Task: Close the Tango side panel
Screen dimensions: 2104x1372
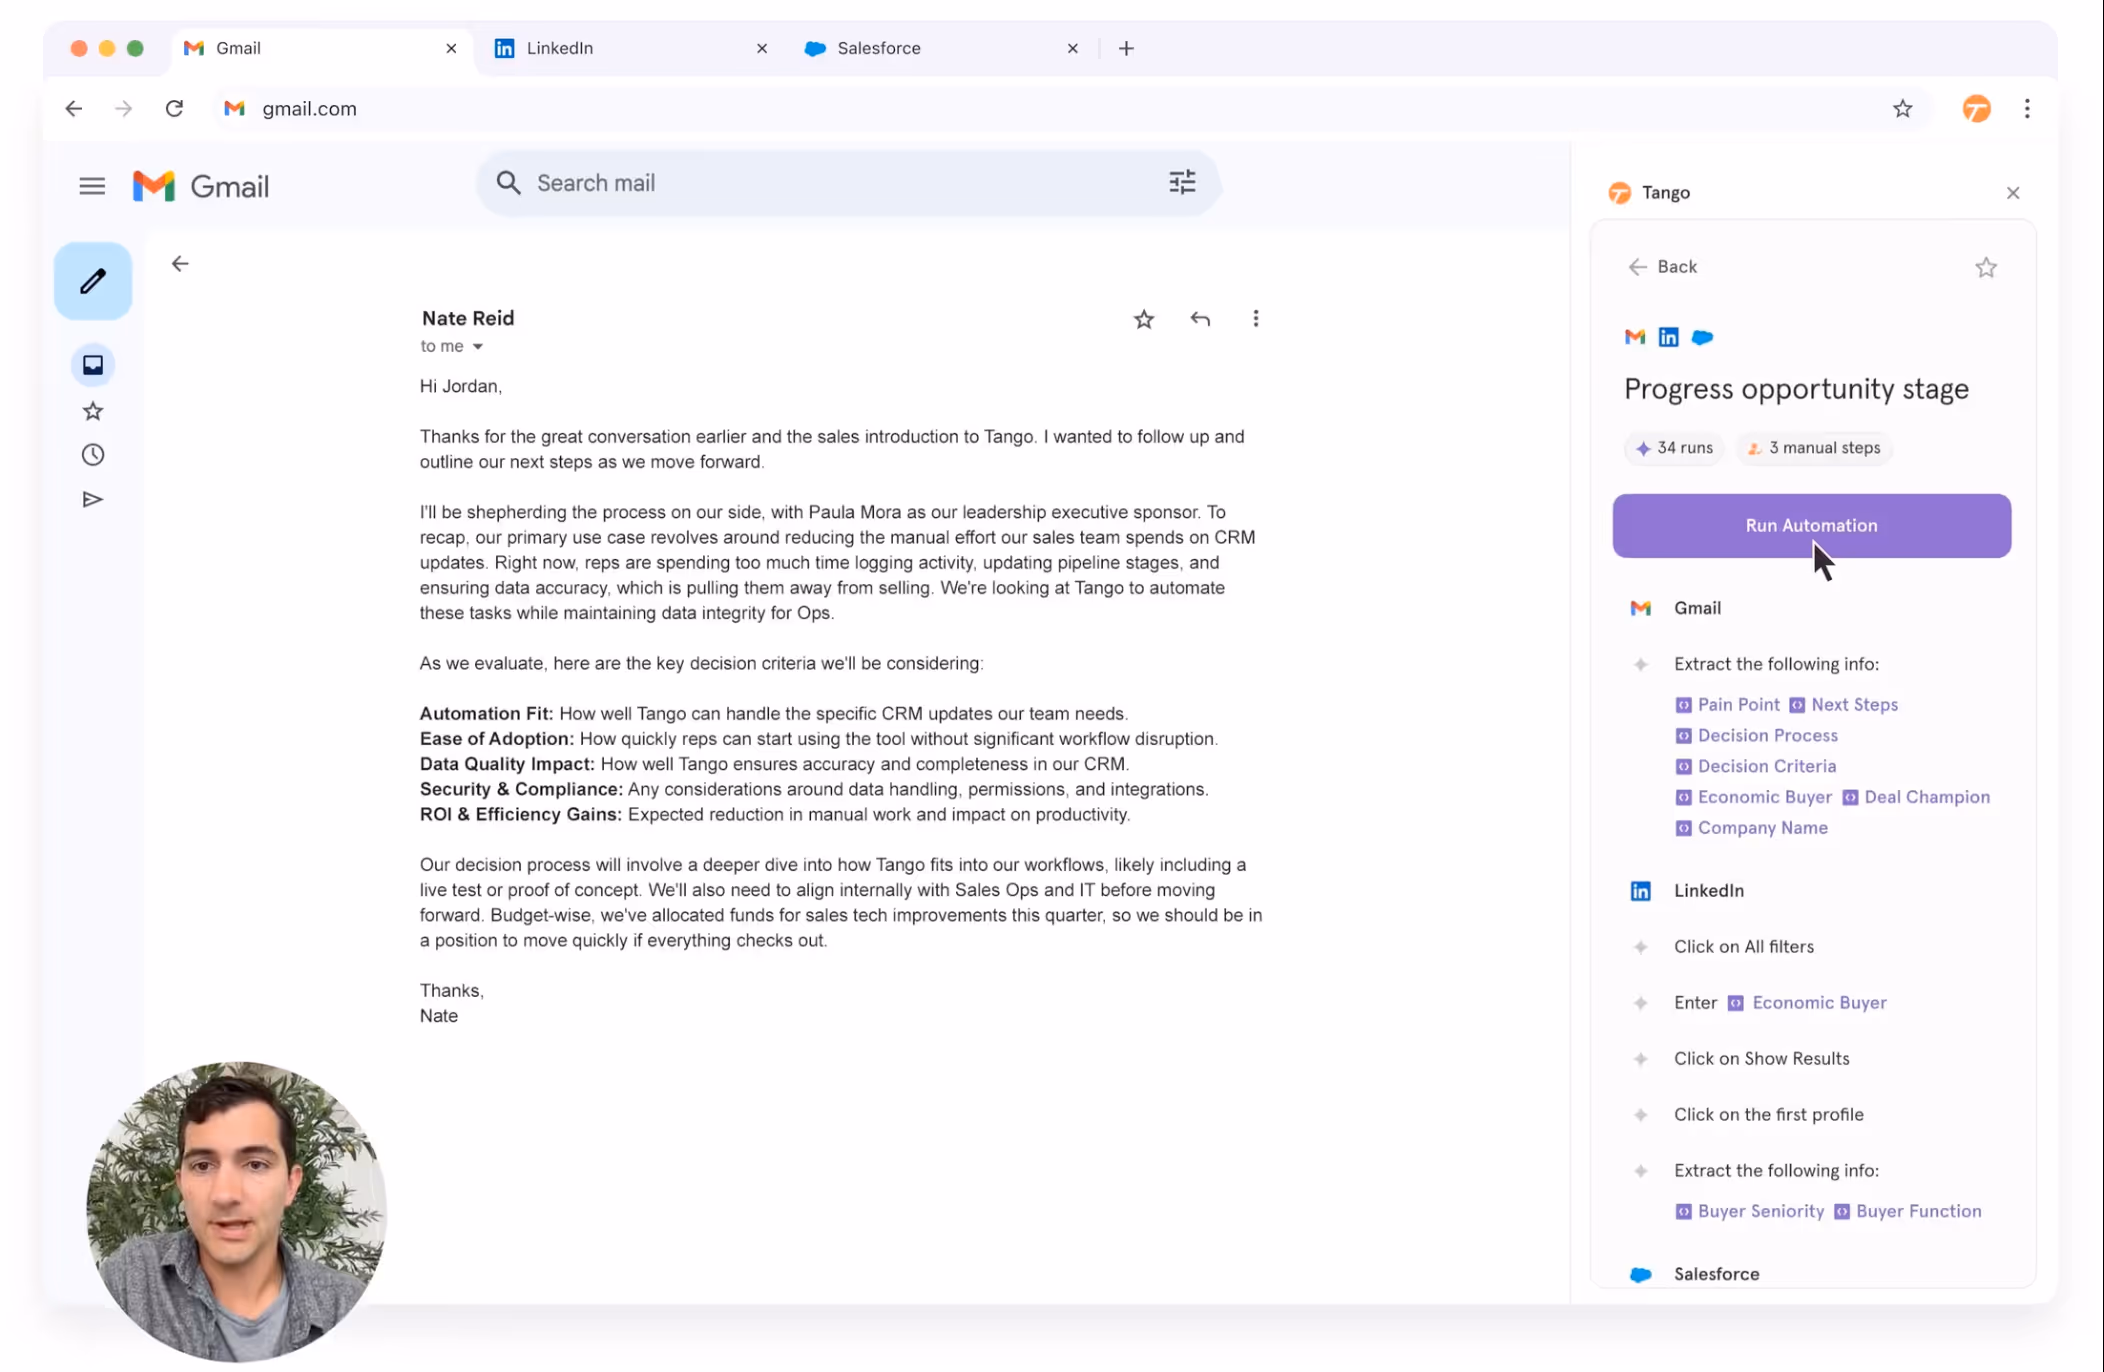Action: pos(2013,193)
